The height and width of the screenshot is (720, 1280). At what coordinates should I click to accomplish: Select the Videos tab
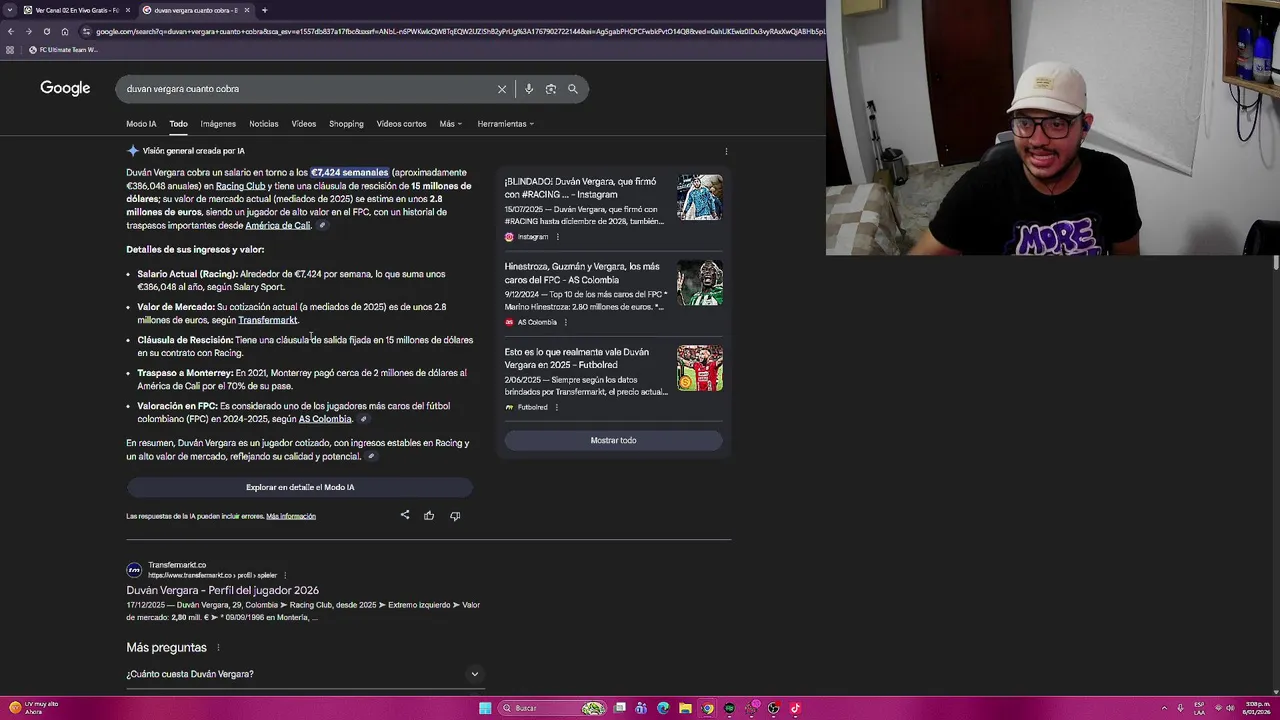[x=304, y=124]
